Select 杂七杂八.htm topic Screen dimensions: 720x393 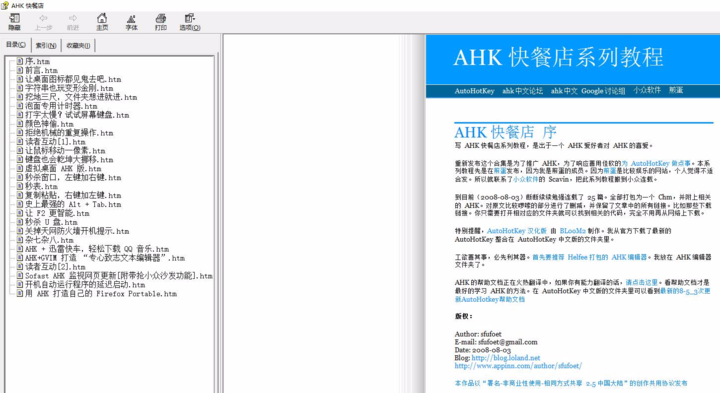pos(49,240)
